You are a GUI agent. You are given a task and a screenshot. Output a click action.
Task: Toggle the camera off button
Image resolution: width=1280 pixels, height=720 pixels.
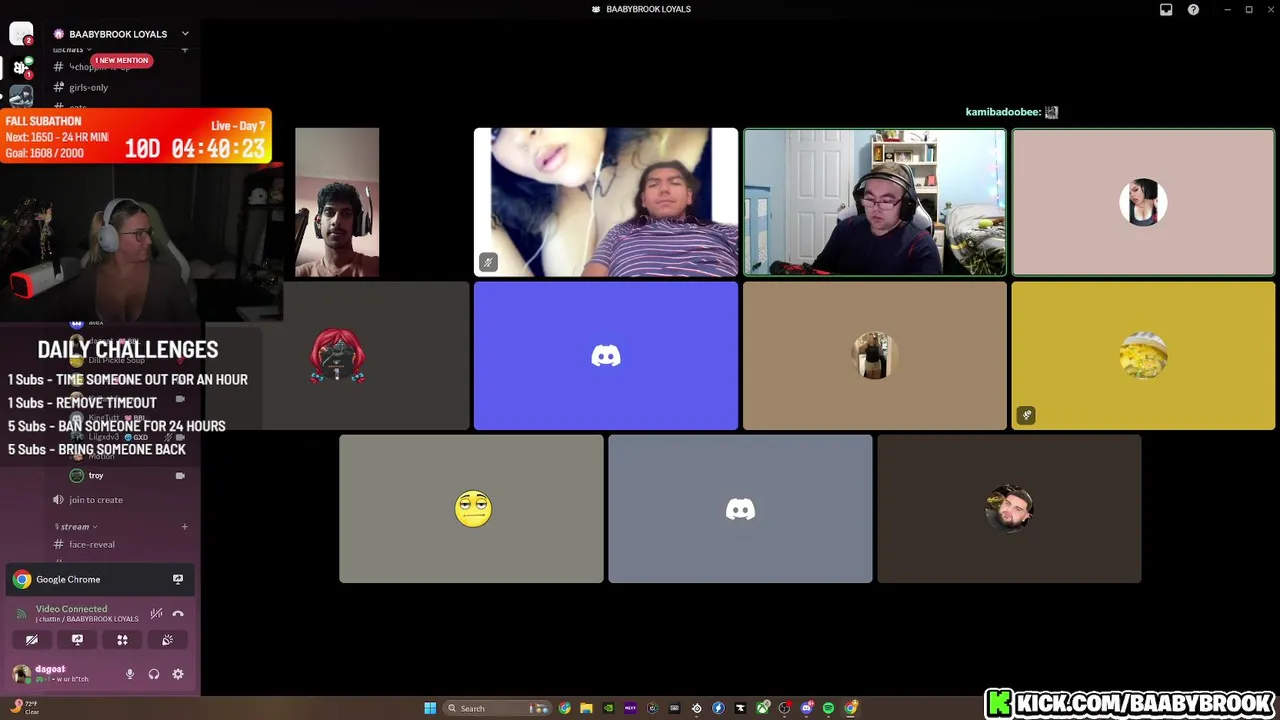(x=32, y=640)
